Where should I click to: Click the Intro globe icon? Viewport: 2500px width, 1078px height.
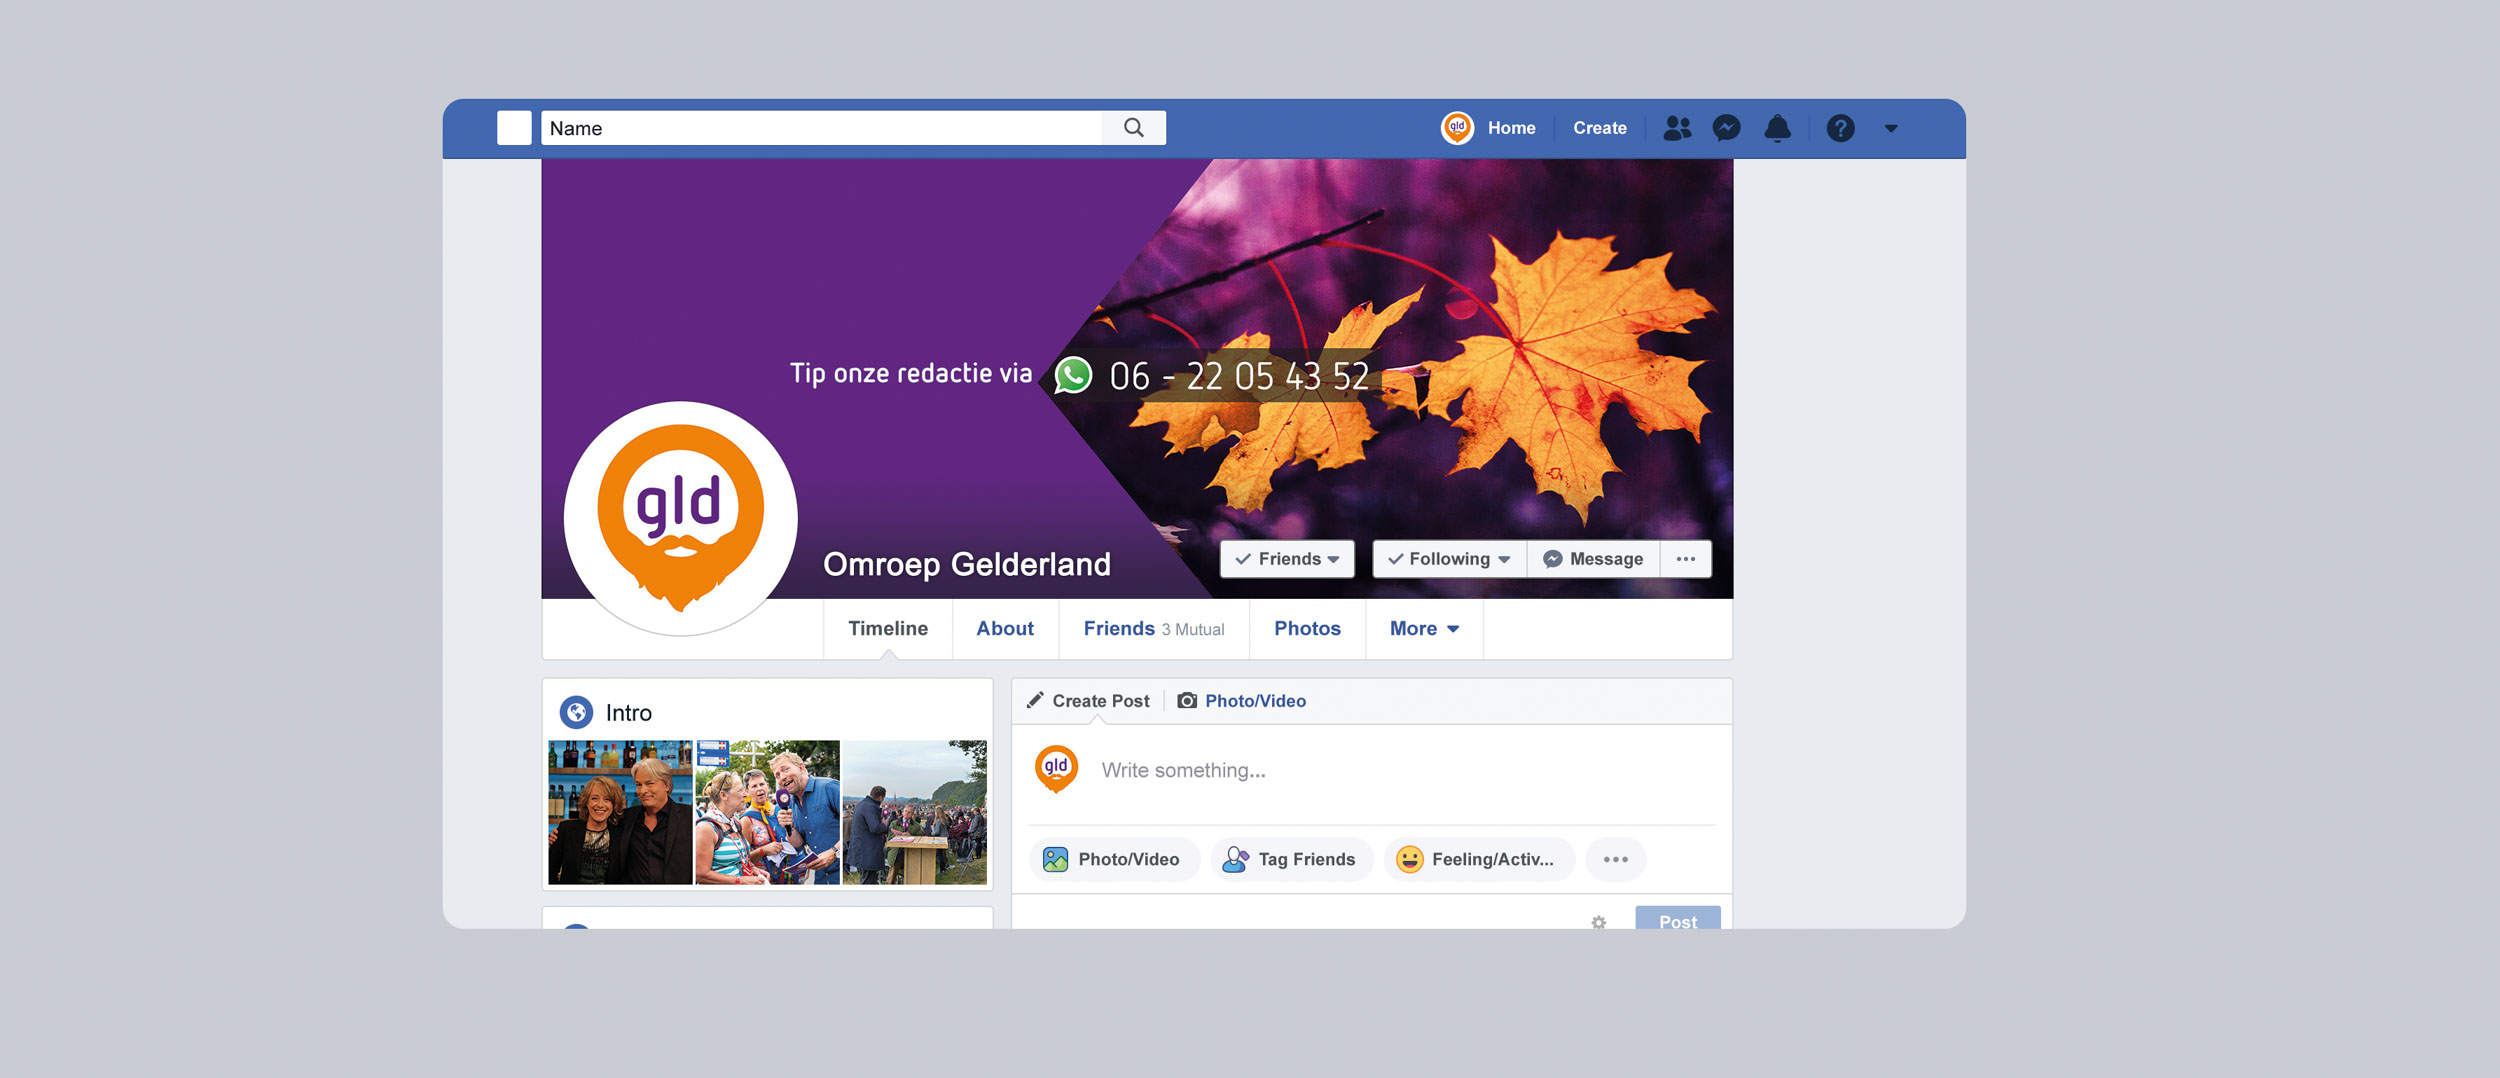coord(576,712)
